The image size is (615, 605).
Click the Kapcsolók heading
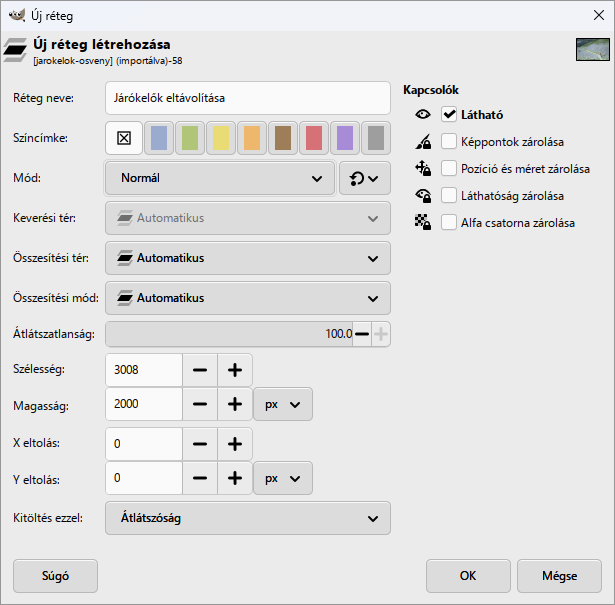tap(431, 90)
